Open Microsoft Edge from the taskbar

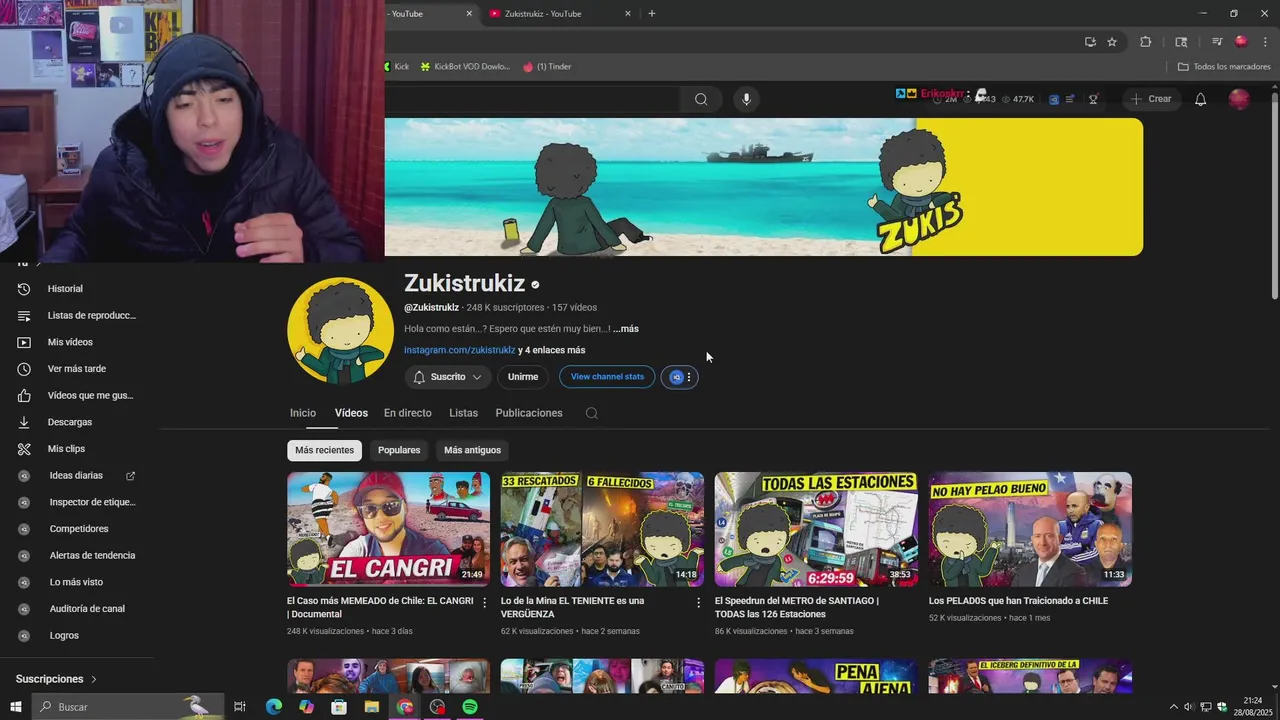tap(273, 707)
